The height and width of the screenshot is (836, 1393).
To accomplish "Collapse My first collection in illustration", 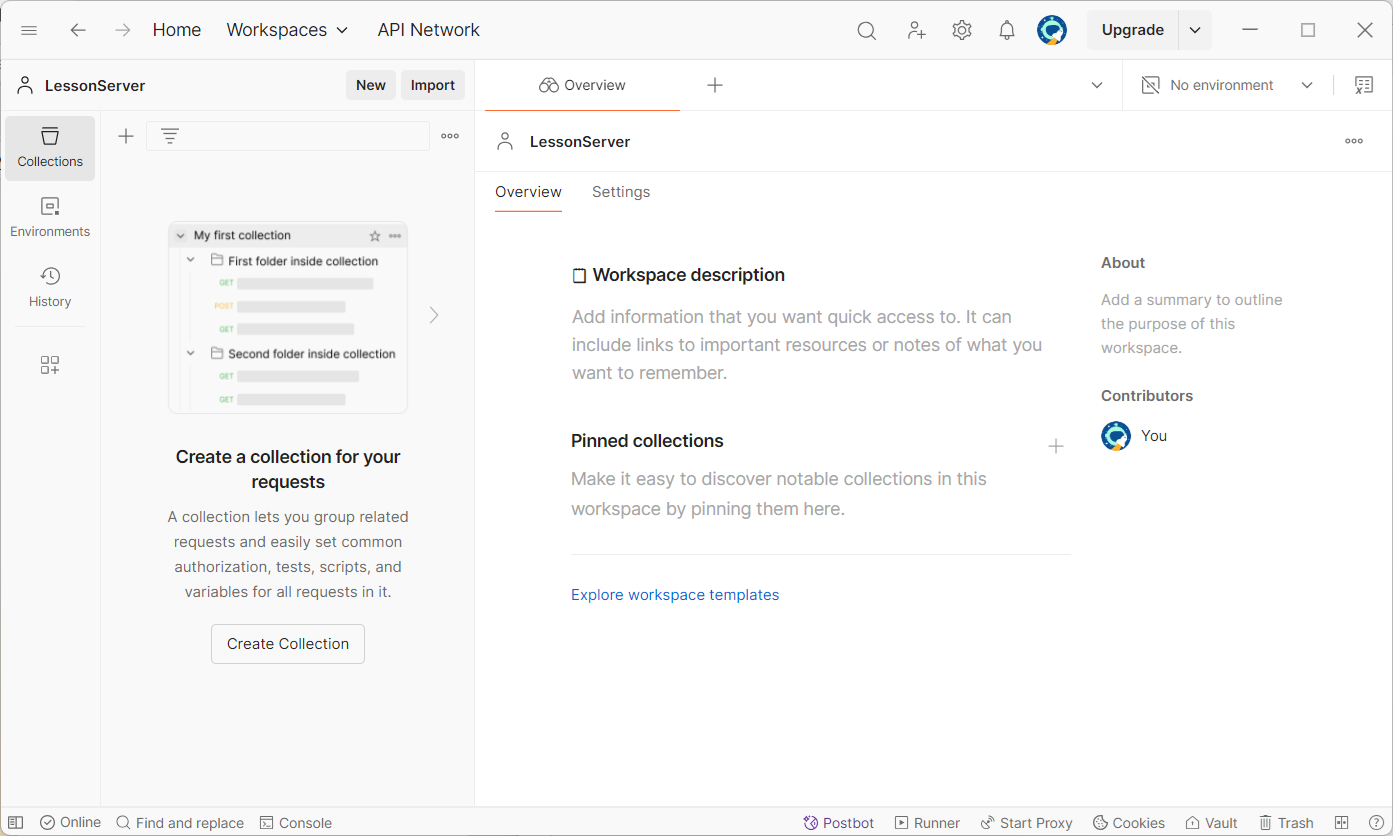I will point(181,236).
